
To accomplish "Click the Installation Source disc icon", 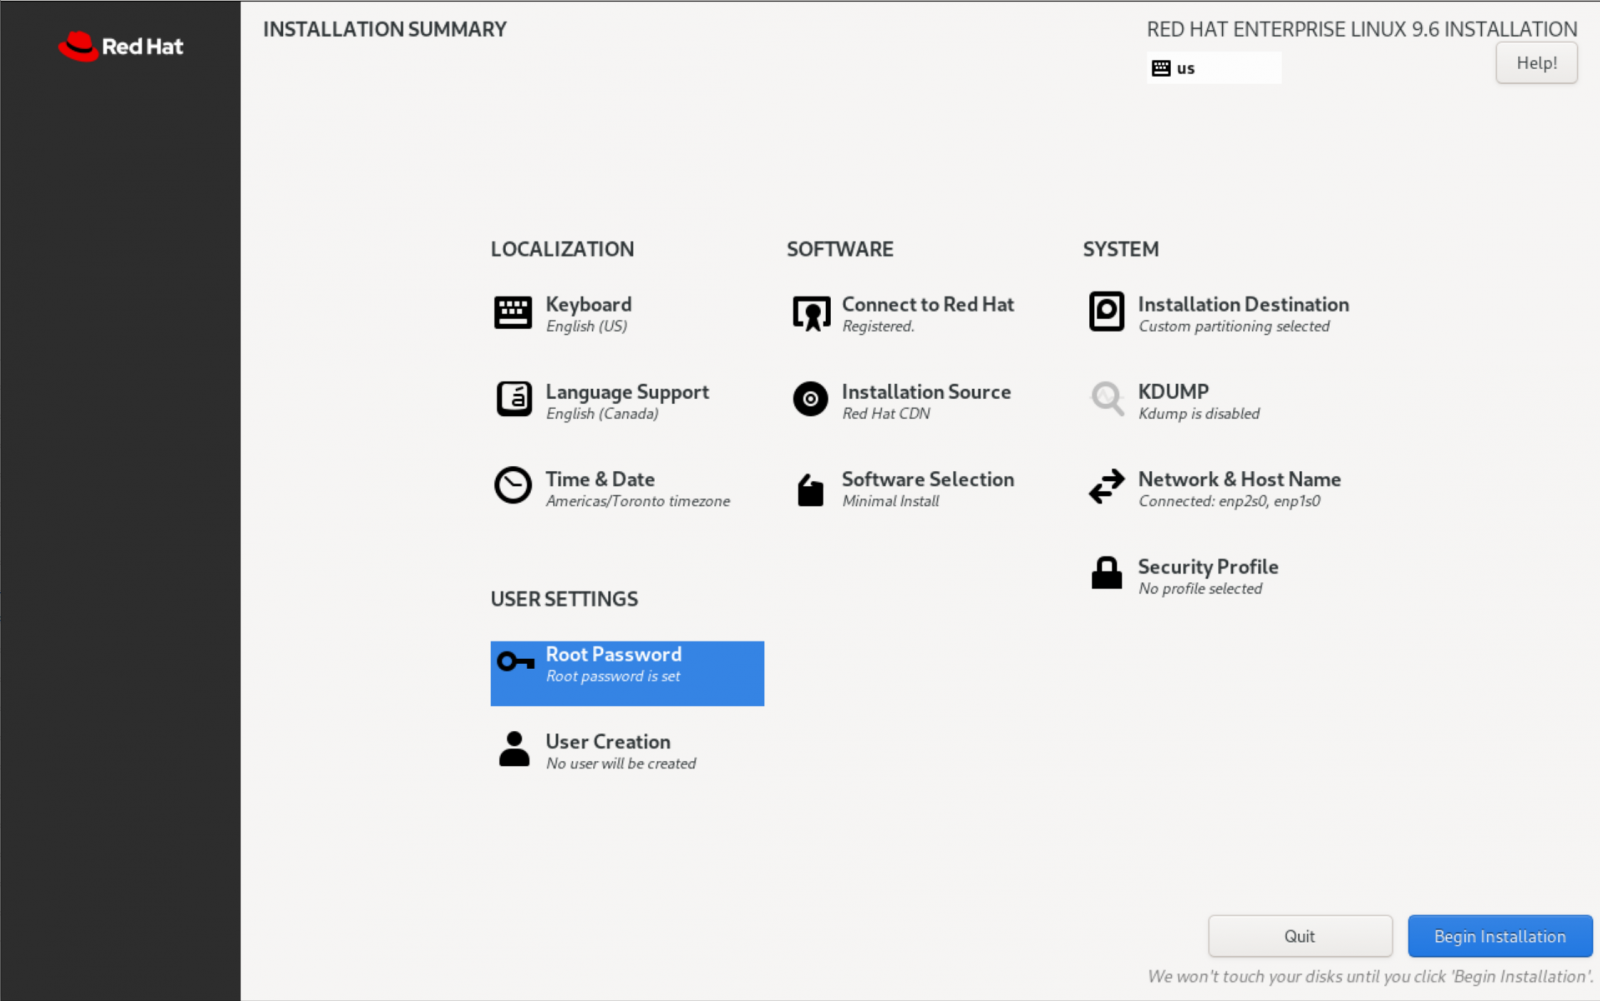I will pos(810,399).
